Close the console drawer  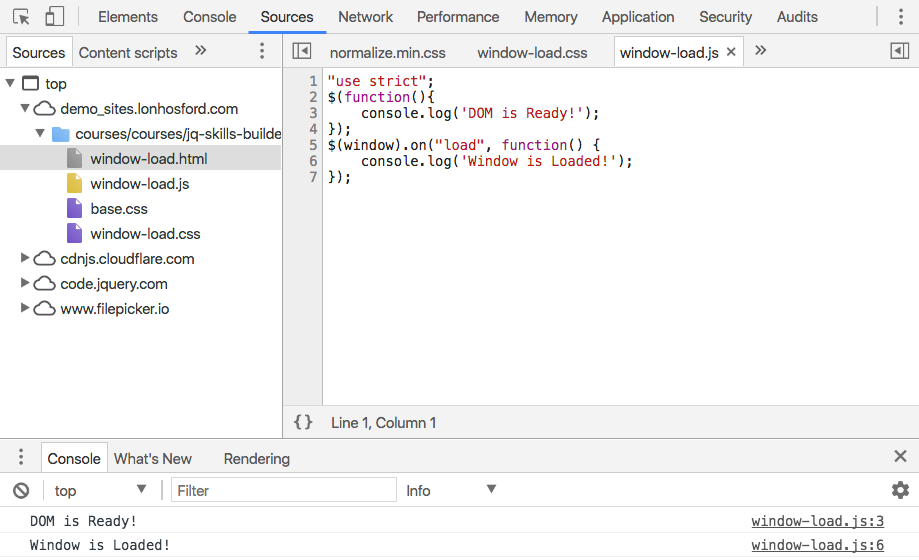tap(900, 456)
